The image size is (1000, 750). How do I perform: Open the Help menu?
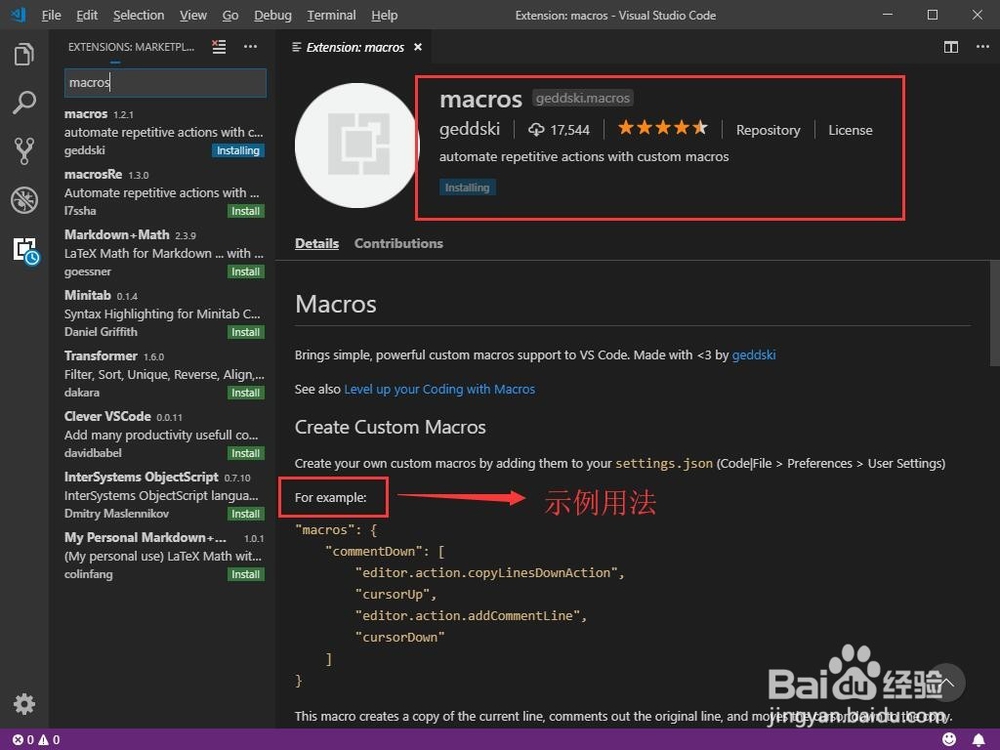(385, 15)
